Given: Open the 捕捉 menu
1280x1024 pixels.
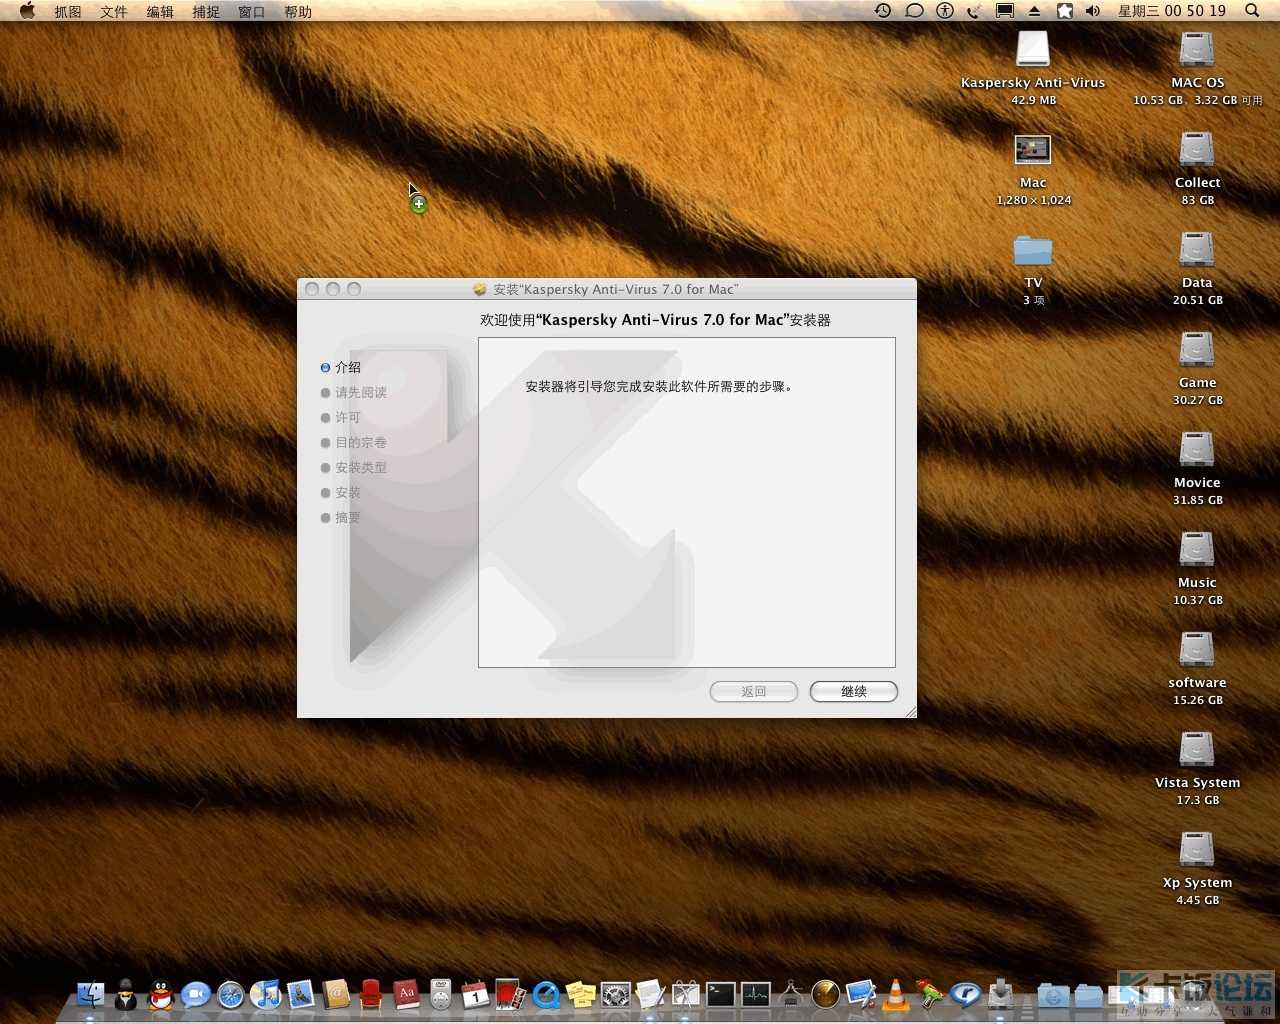Looking at the screenshot, I should click(x=206, y=11).
